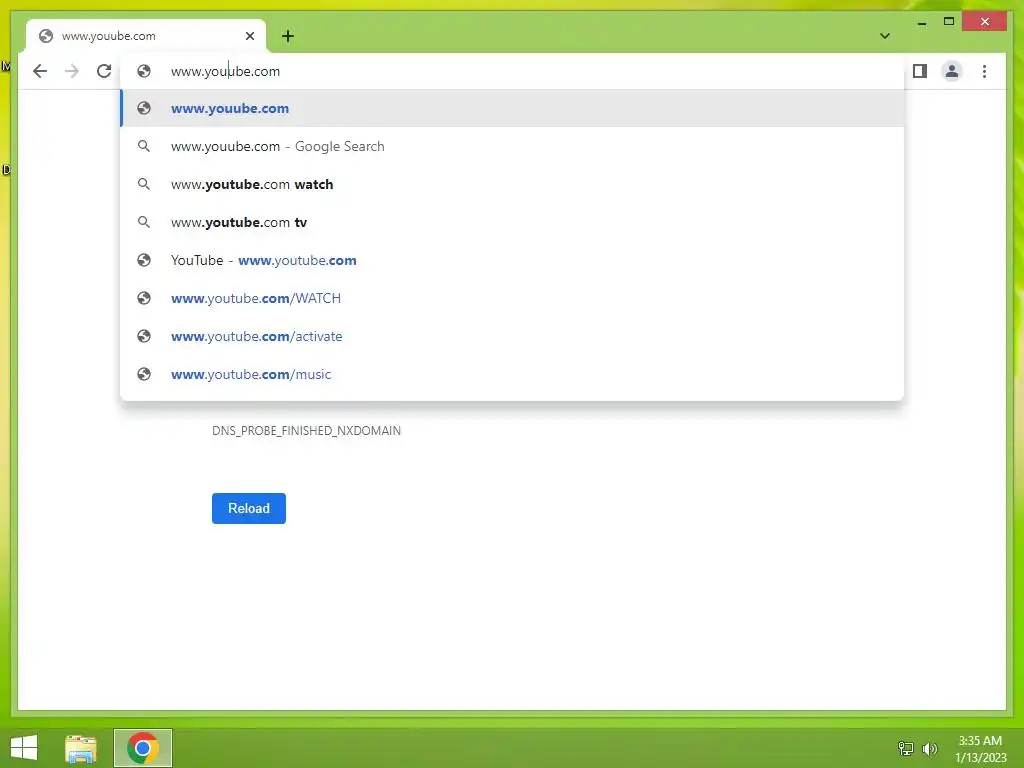1024x768 pixels.
Task: Click inside the address bar text
Action: tap(225, 71)
